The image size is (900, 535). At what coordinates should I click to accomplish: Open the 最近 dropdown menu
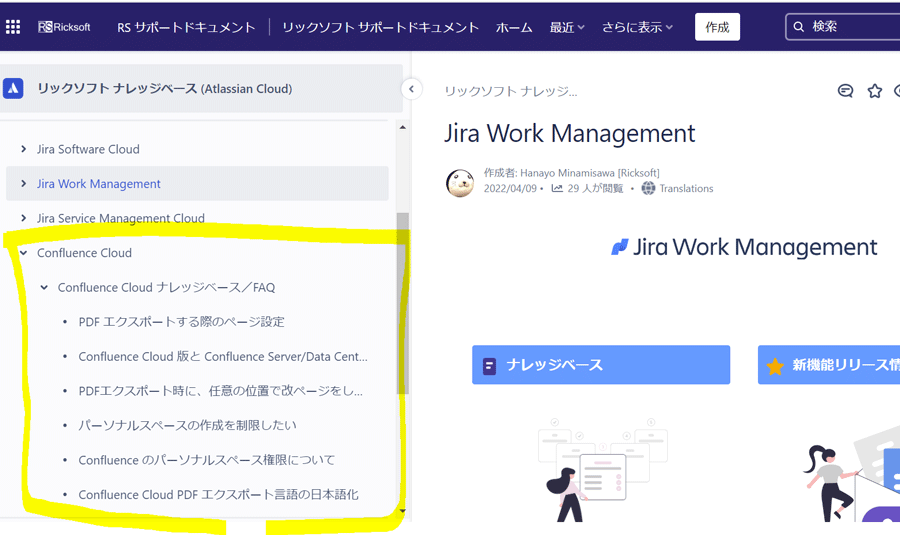point(567,27)
